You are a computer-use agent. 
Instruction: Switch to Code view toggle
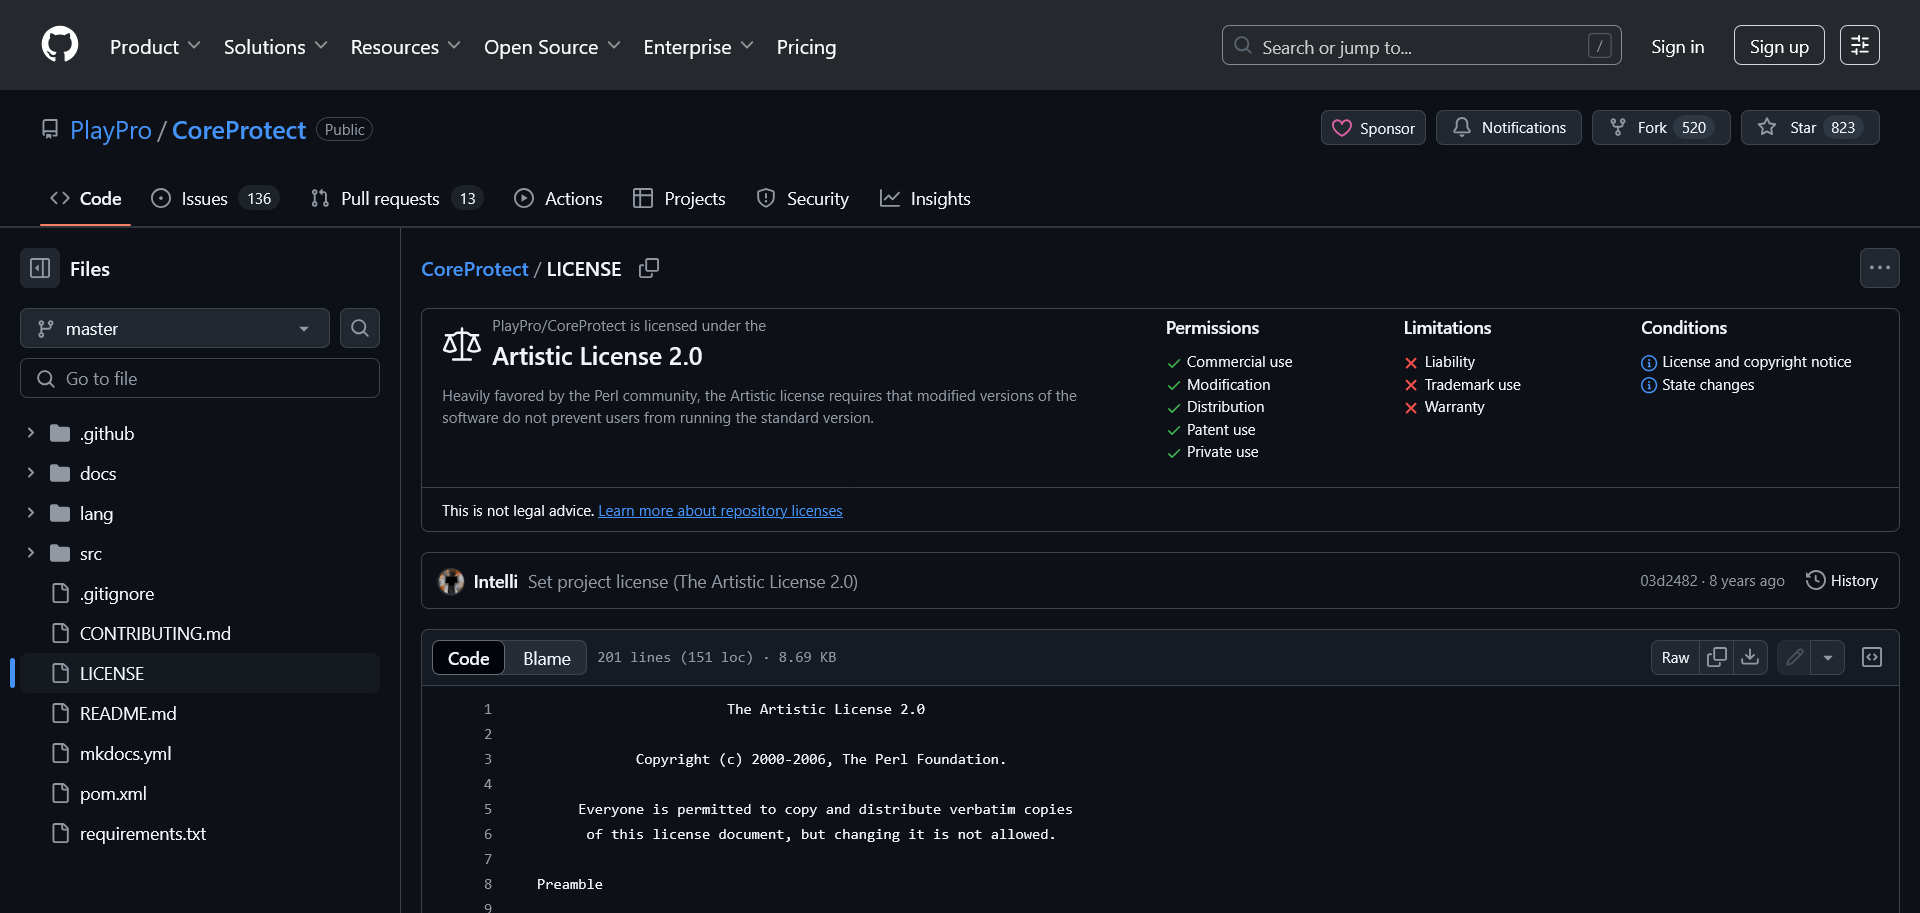coord(468,658)
